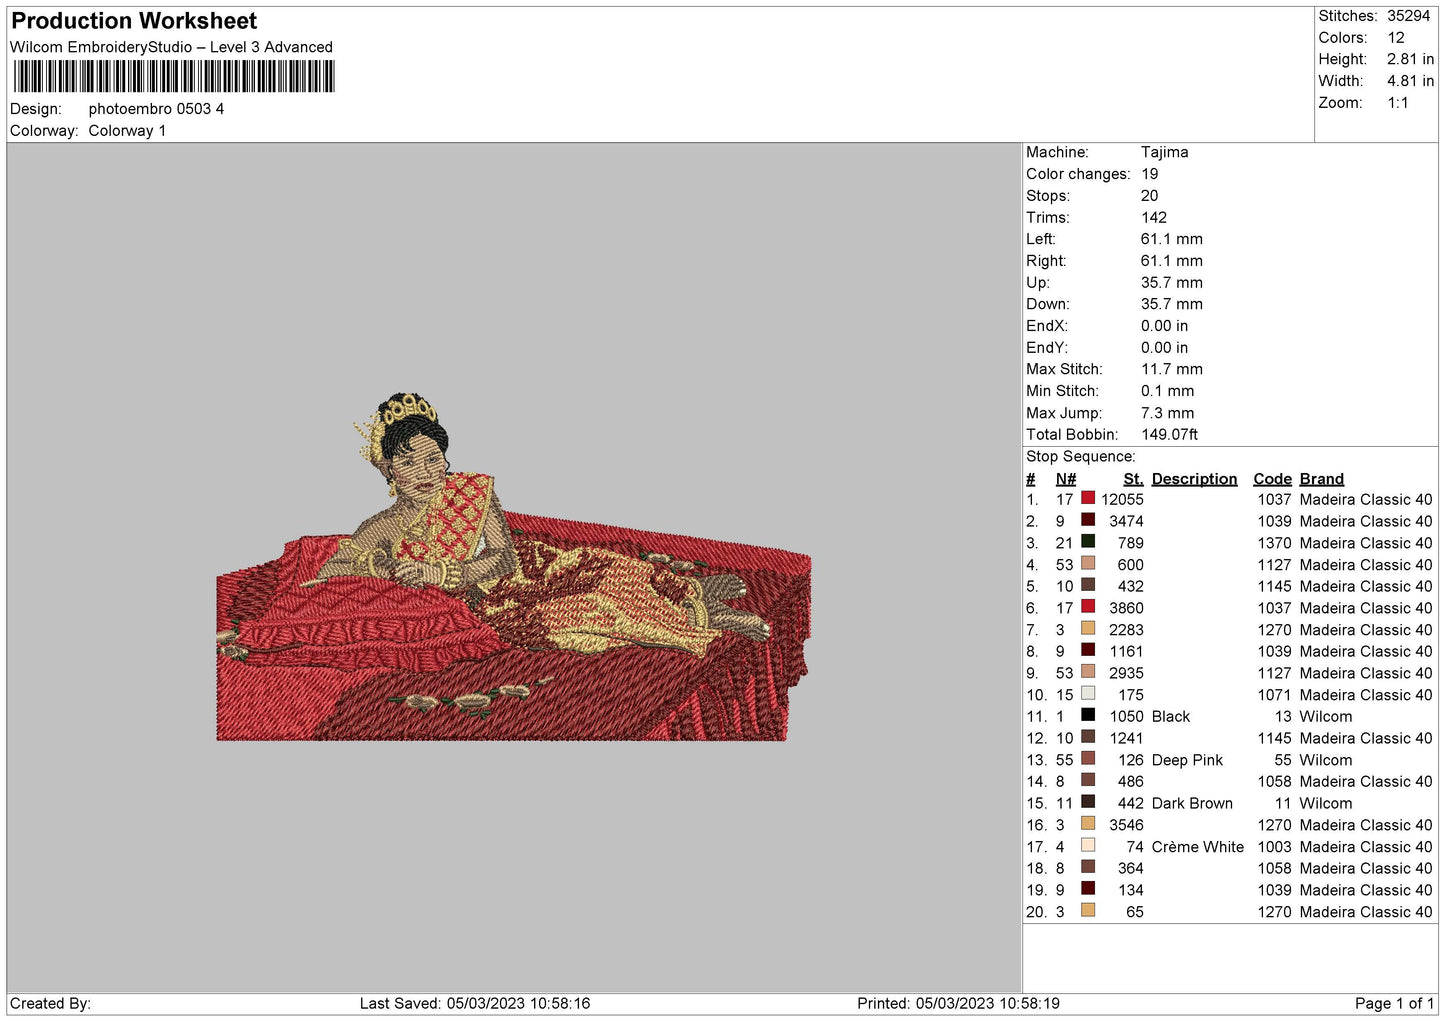
Task: Click 'Wilcom' brand in the Black row
Action: (x=1326, y=717)
